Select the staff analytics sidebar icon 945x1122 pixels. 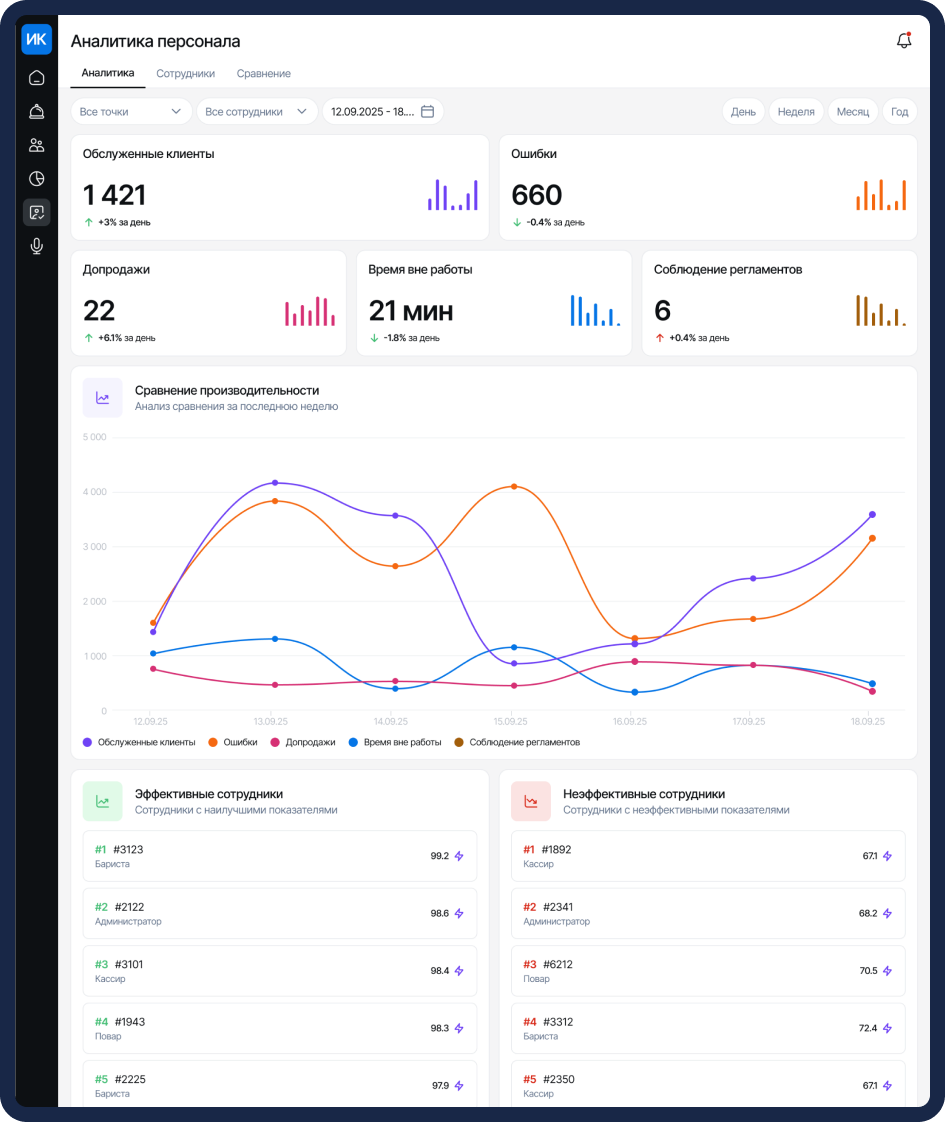[36, 213]
